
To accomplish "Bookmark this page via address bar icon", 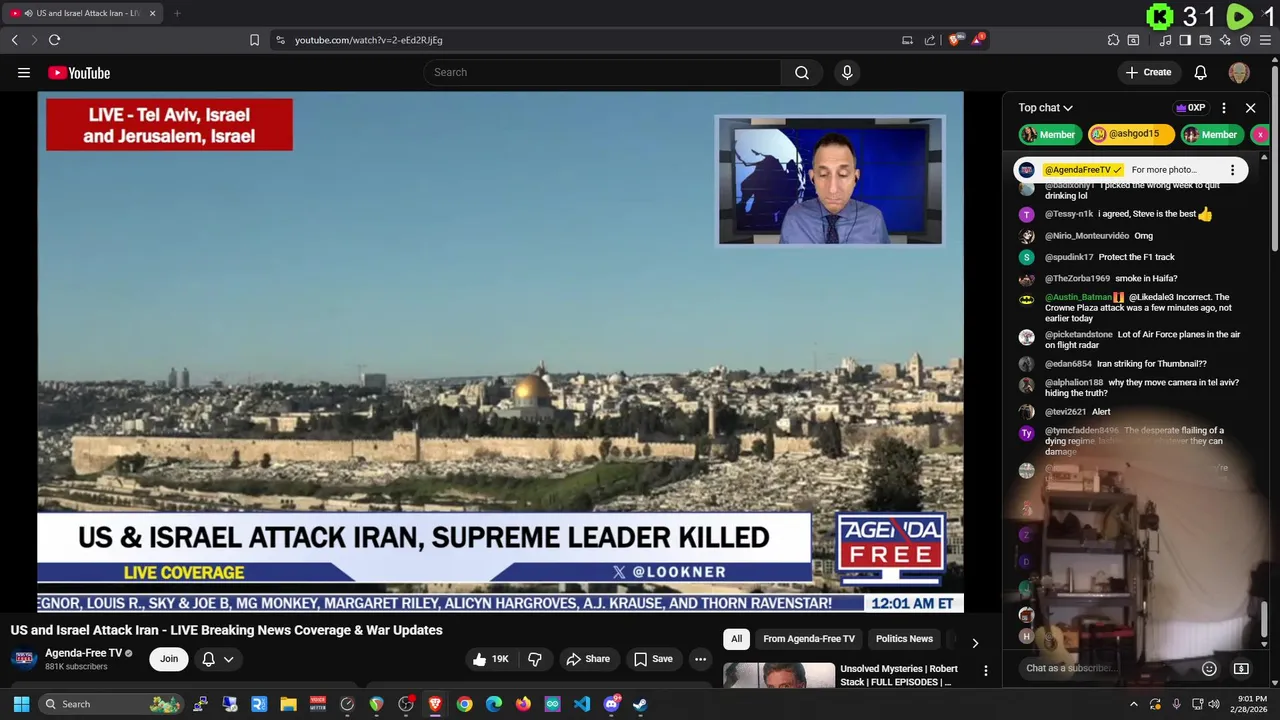I will tap(254, 40).
